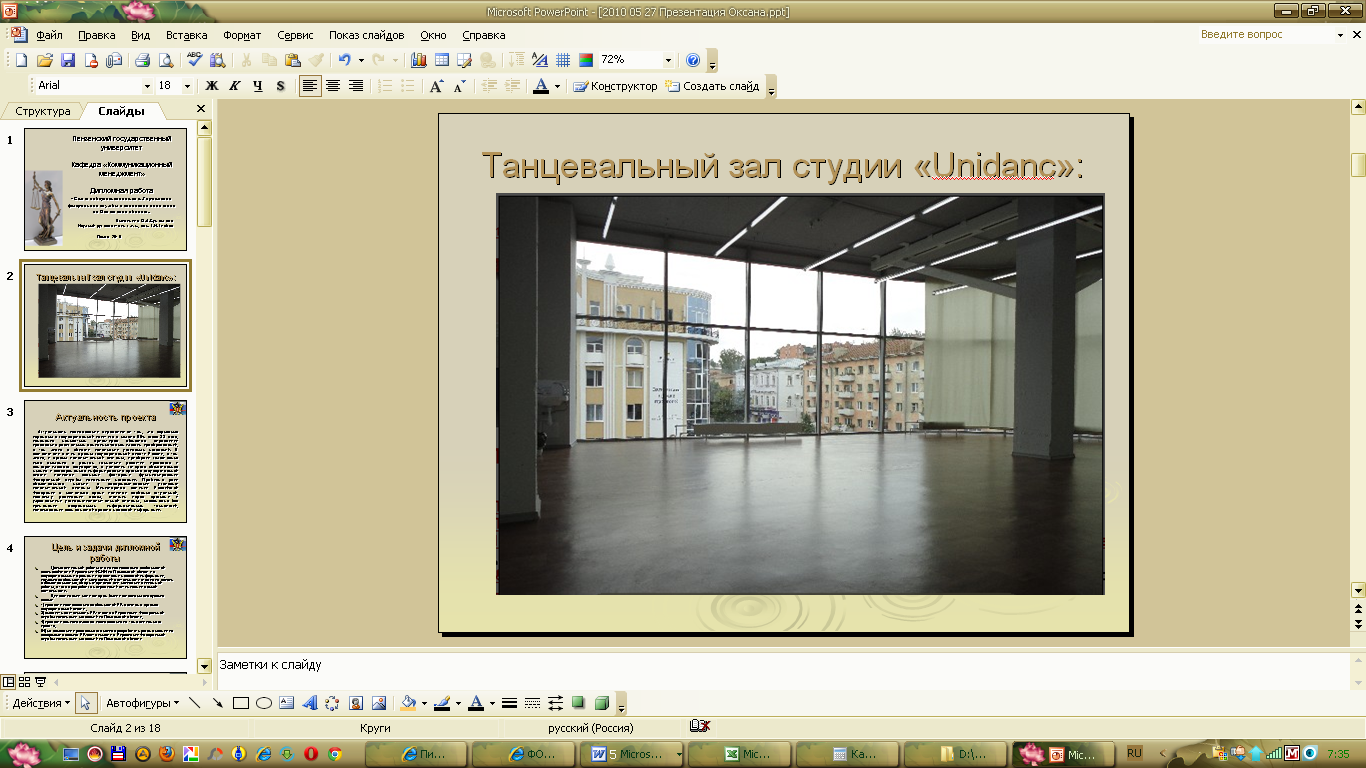The width and height of the screenshot is (1366, 768).
Task: Toggle the grid display
Action: click(563, 60)
